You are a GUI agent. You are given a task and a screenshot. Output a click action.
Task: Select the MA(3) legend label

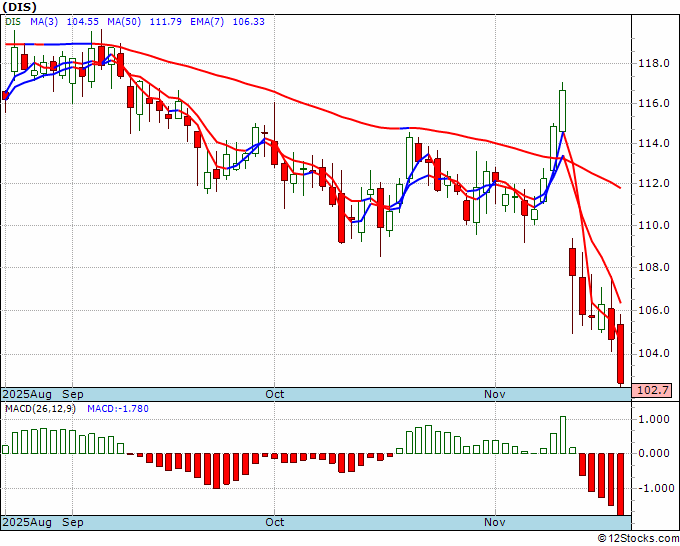pyautogui.click(x=44, y=22)
